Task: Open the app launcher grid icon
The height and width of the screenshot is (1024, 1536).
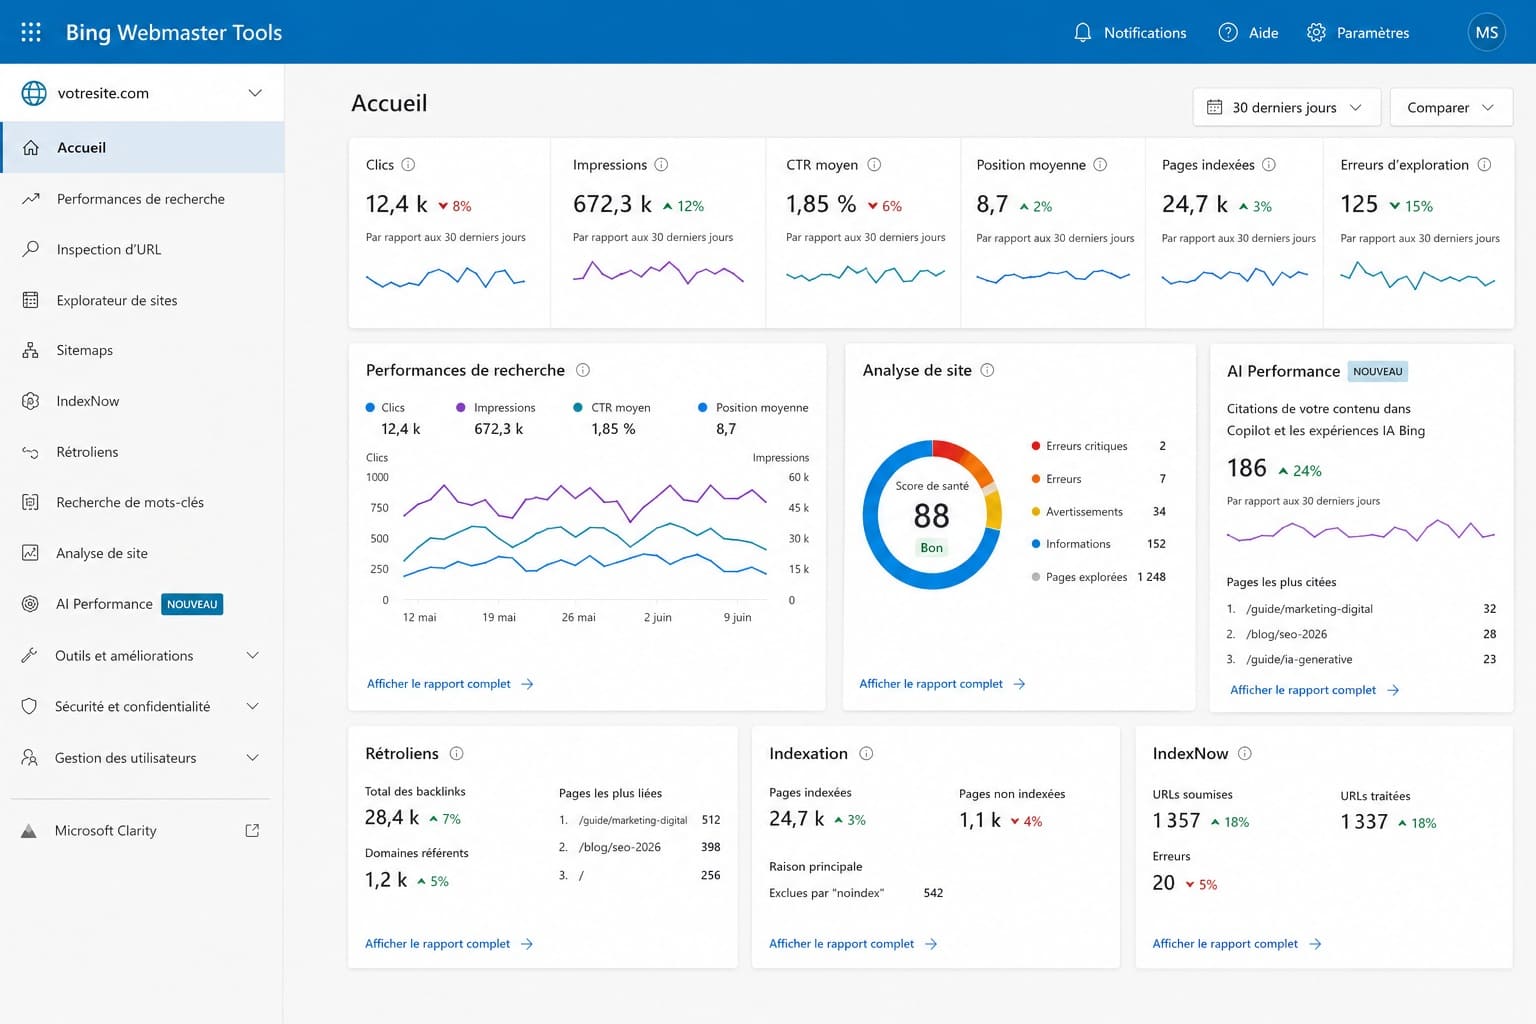Action: coord(31,32)
